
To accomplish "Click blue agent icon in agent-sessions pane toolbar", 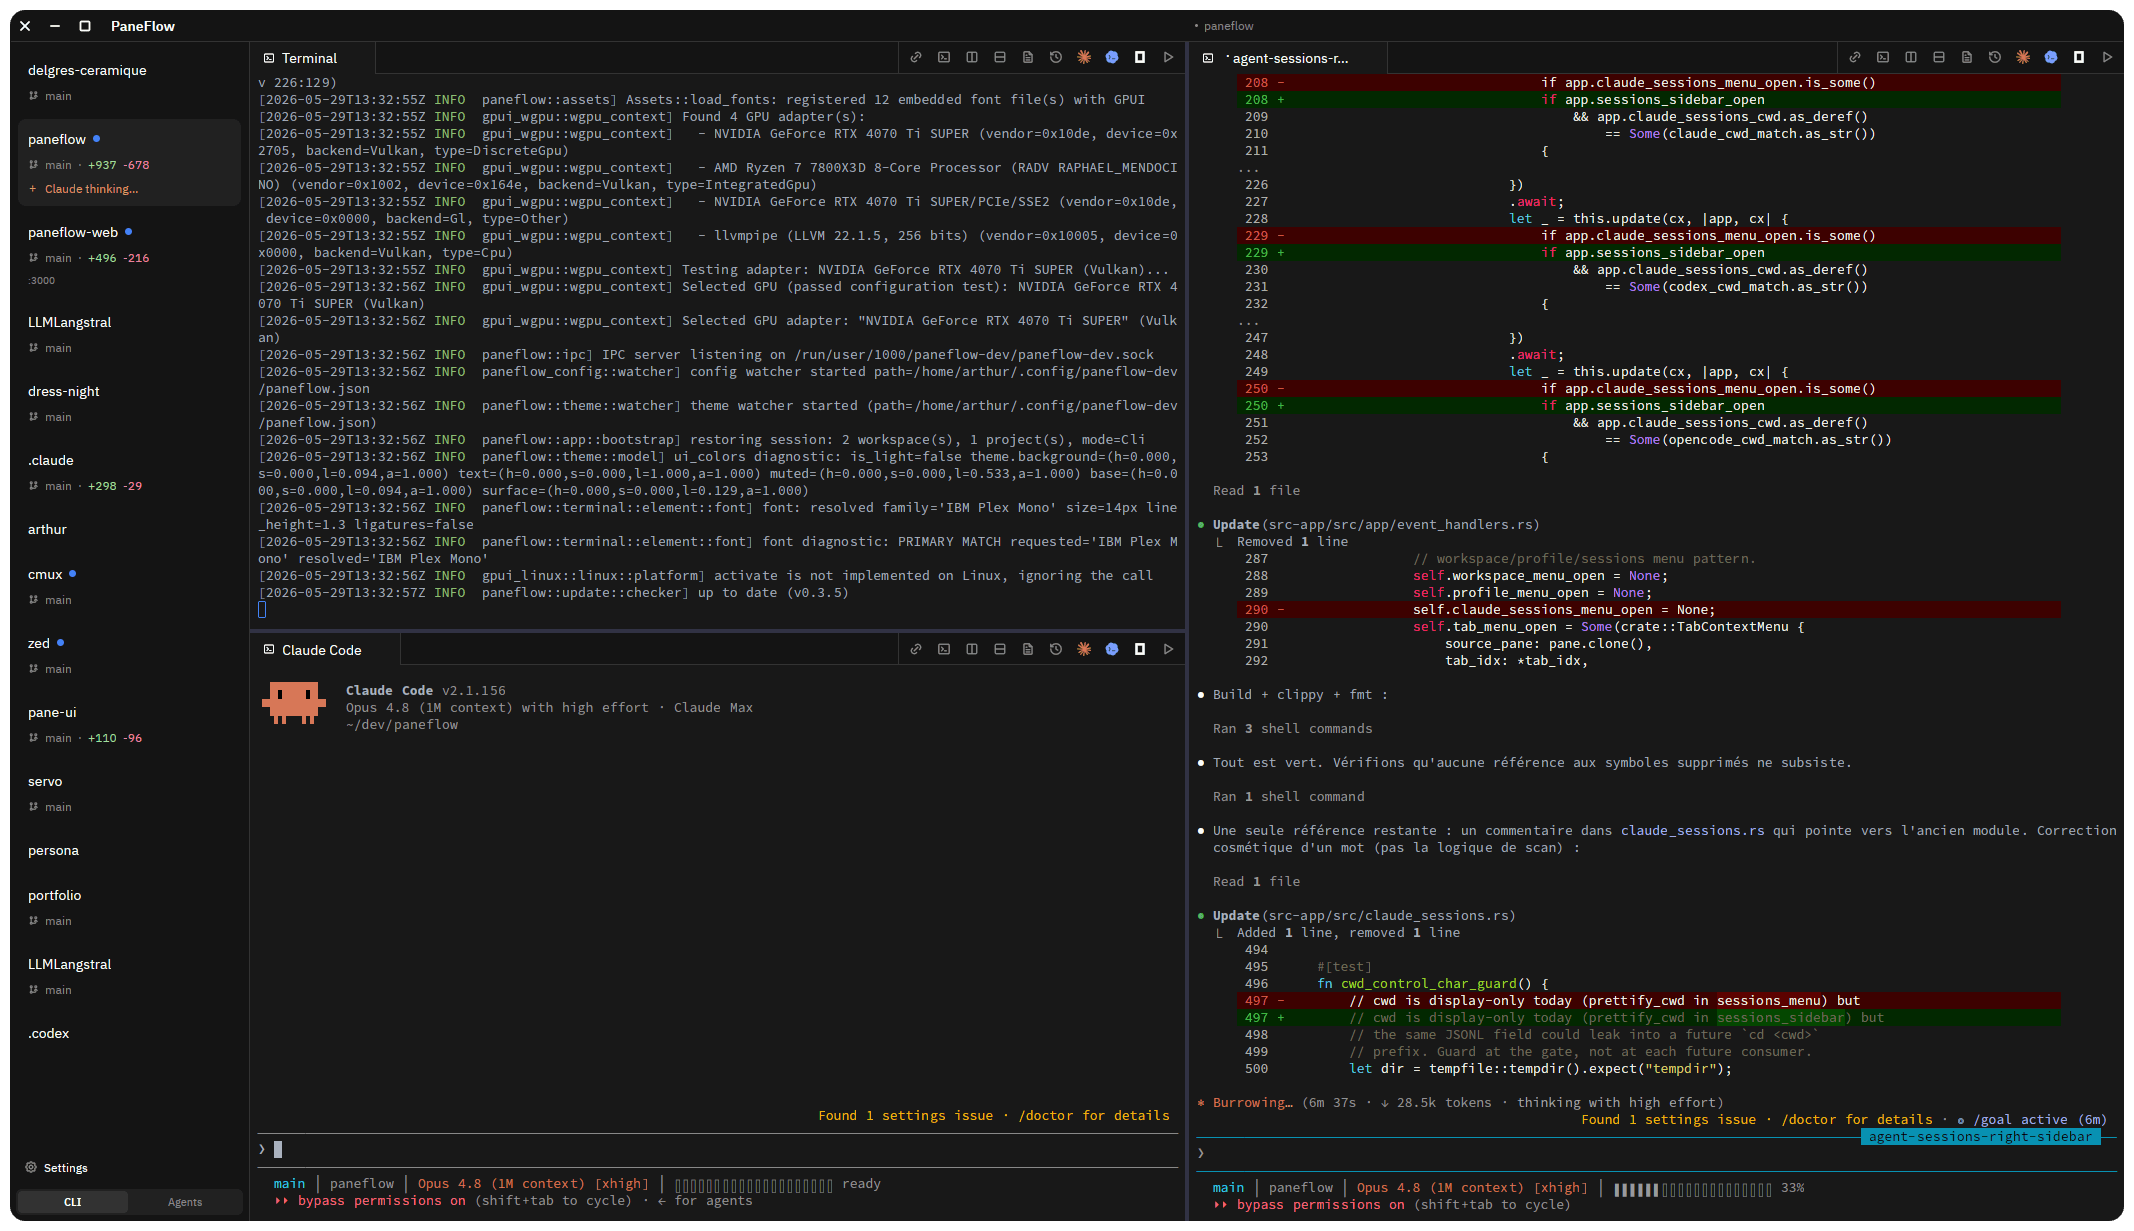I will [2051, 58].
